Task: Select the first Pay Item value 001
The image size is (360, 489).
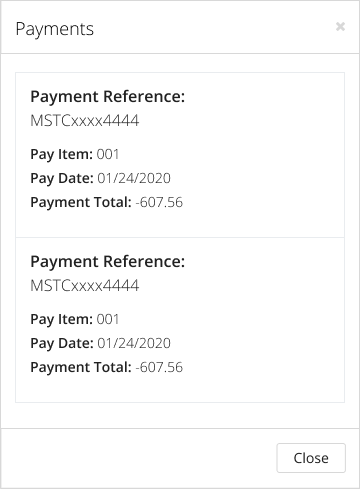Action: (x=108, y=154)
